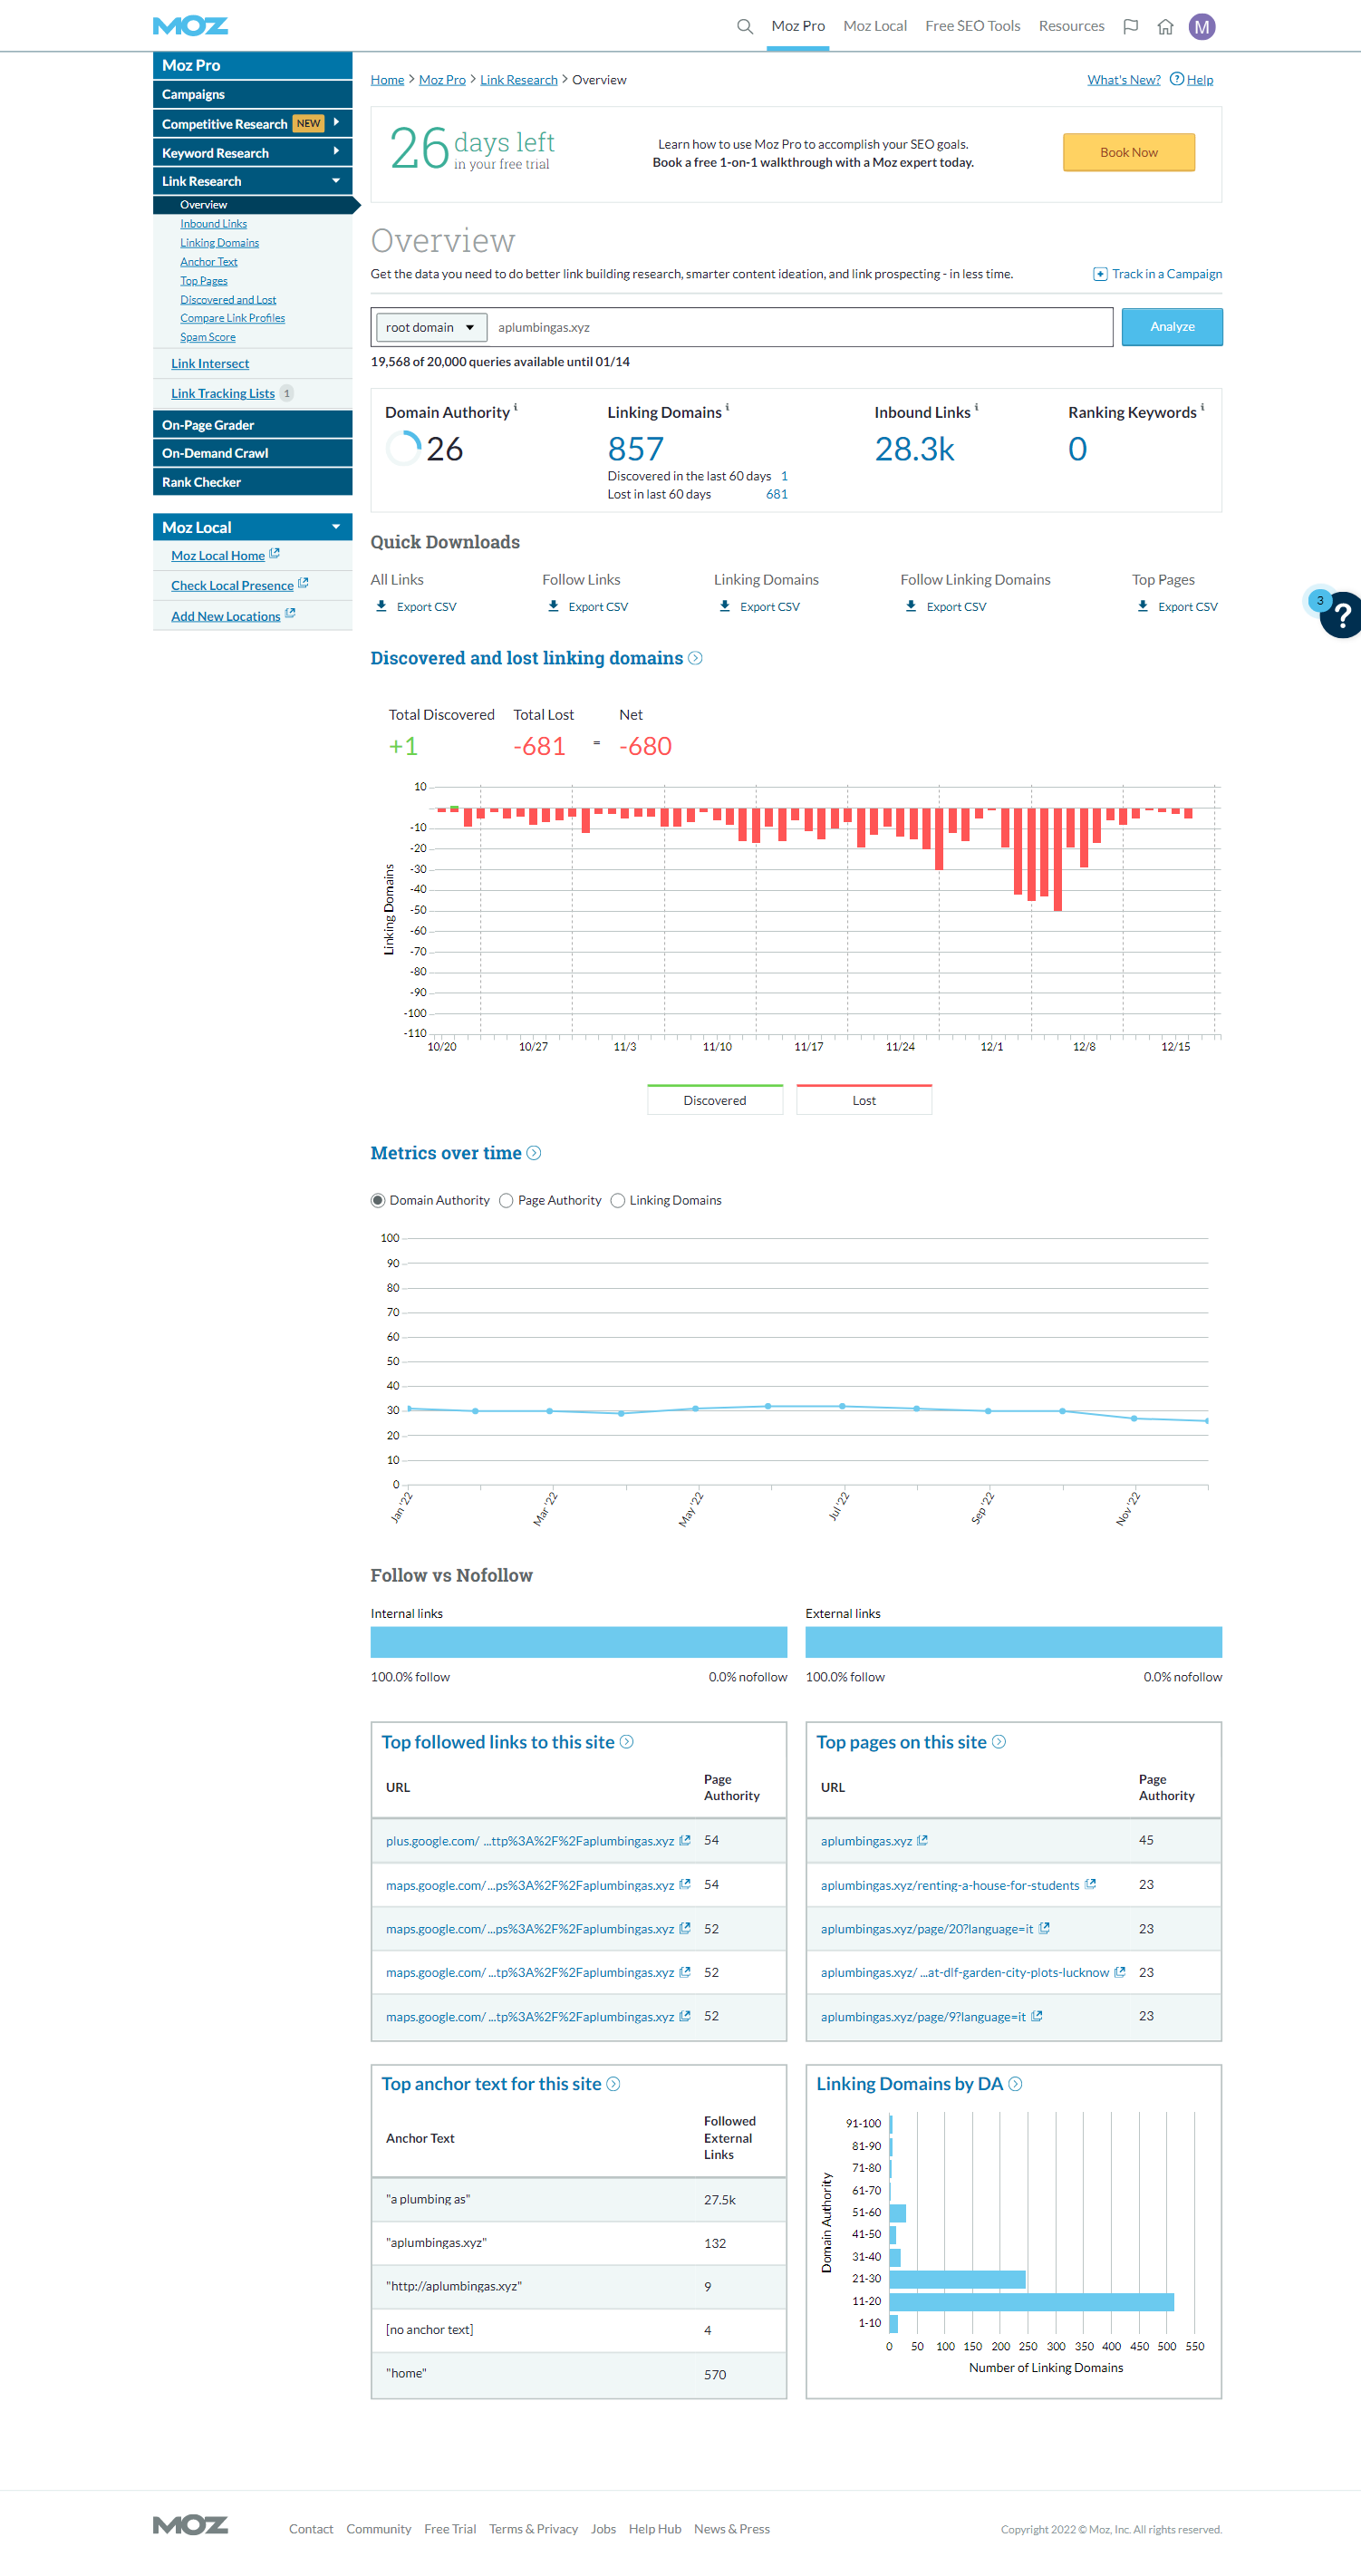Open external link icon for plus.google.com row
The width and height of the screenshot is (1361, 2576).
point(685,1840)
